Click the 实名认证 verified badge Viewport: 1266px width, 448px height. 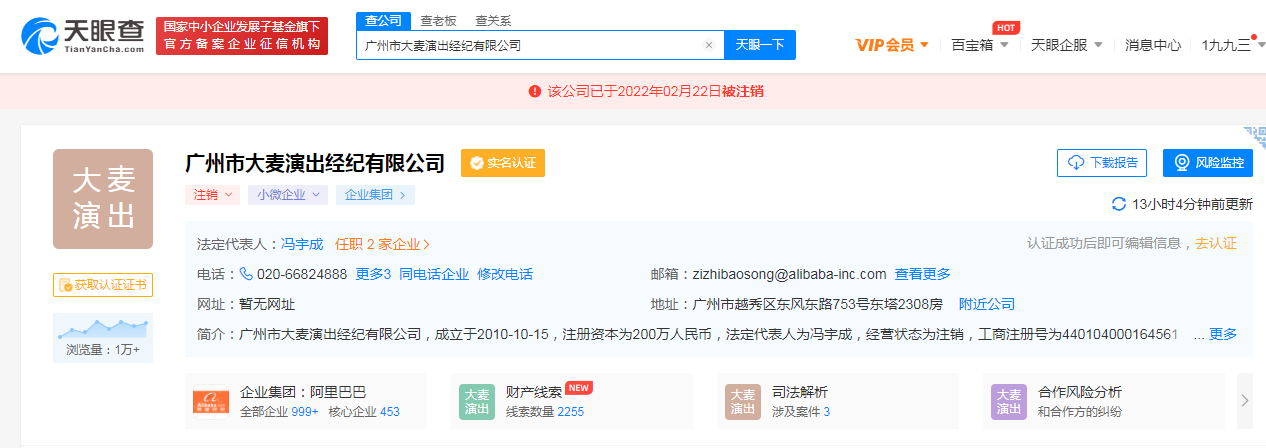click(503, 163)
